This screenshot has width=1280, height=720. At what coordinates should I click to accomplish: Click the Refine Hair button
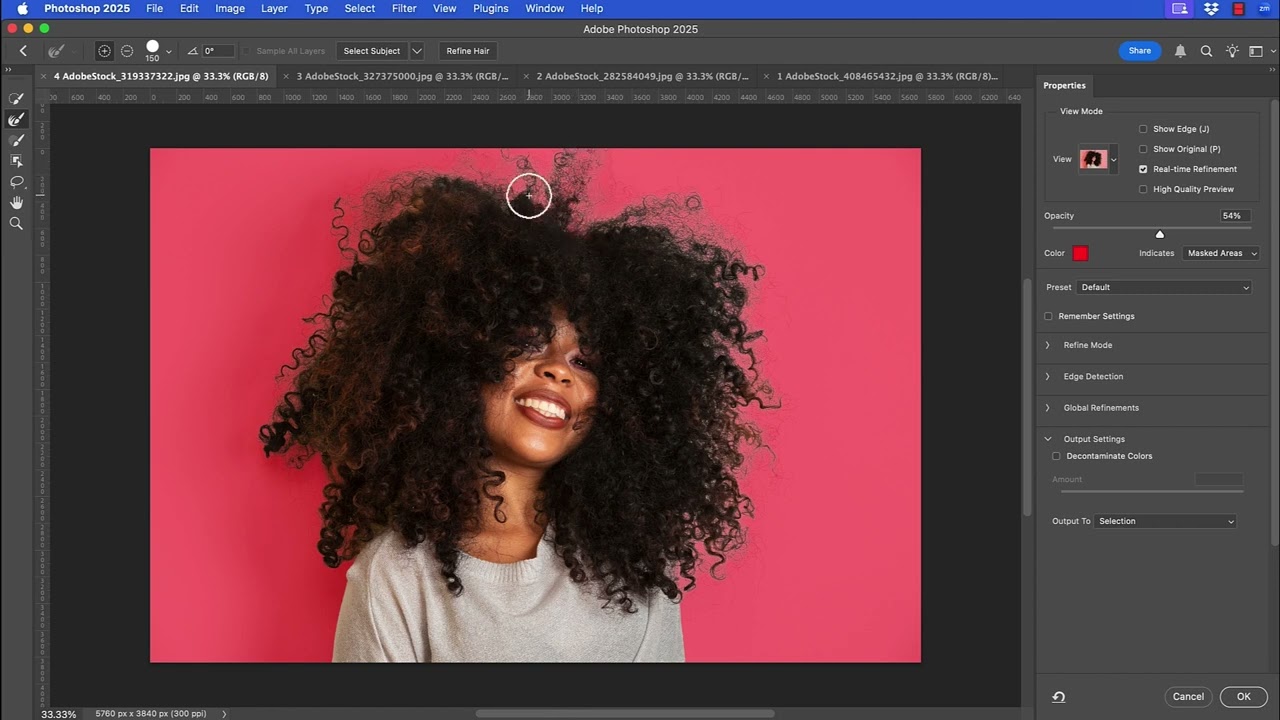468,51
